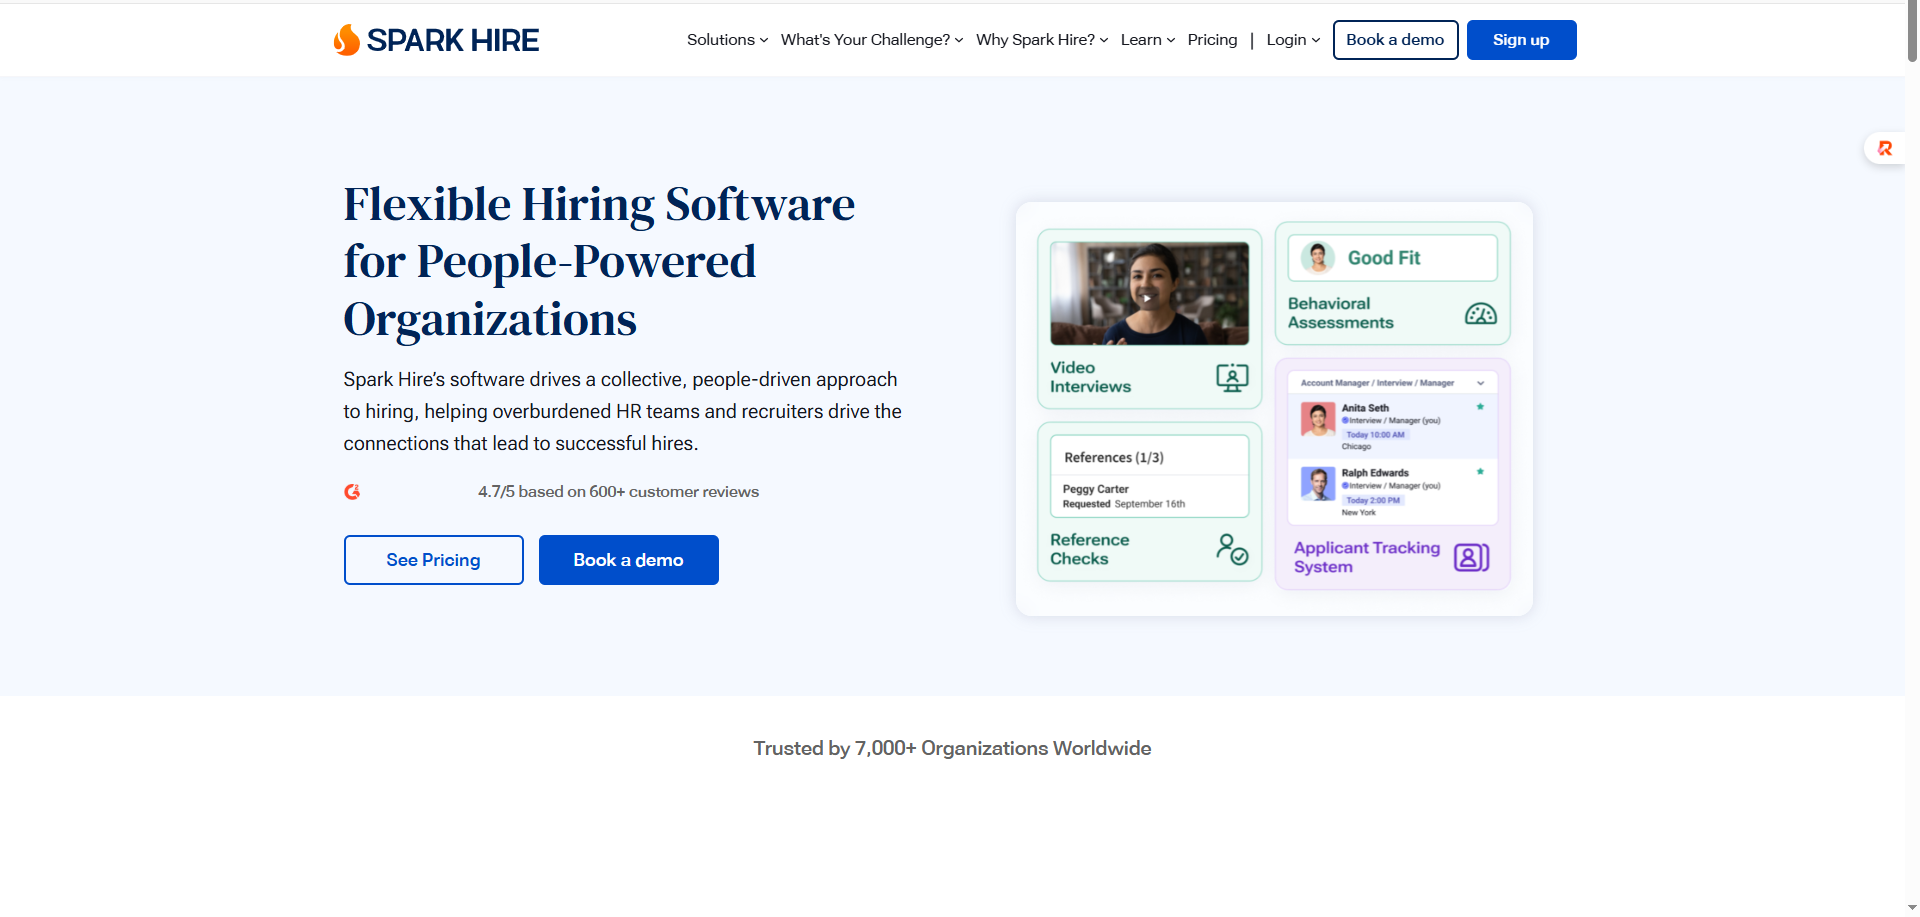Open the Why Spark Hire? menu
This screenshot has width=1920, height=917.
1041,40
